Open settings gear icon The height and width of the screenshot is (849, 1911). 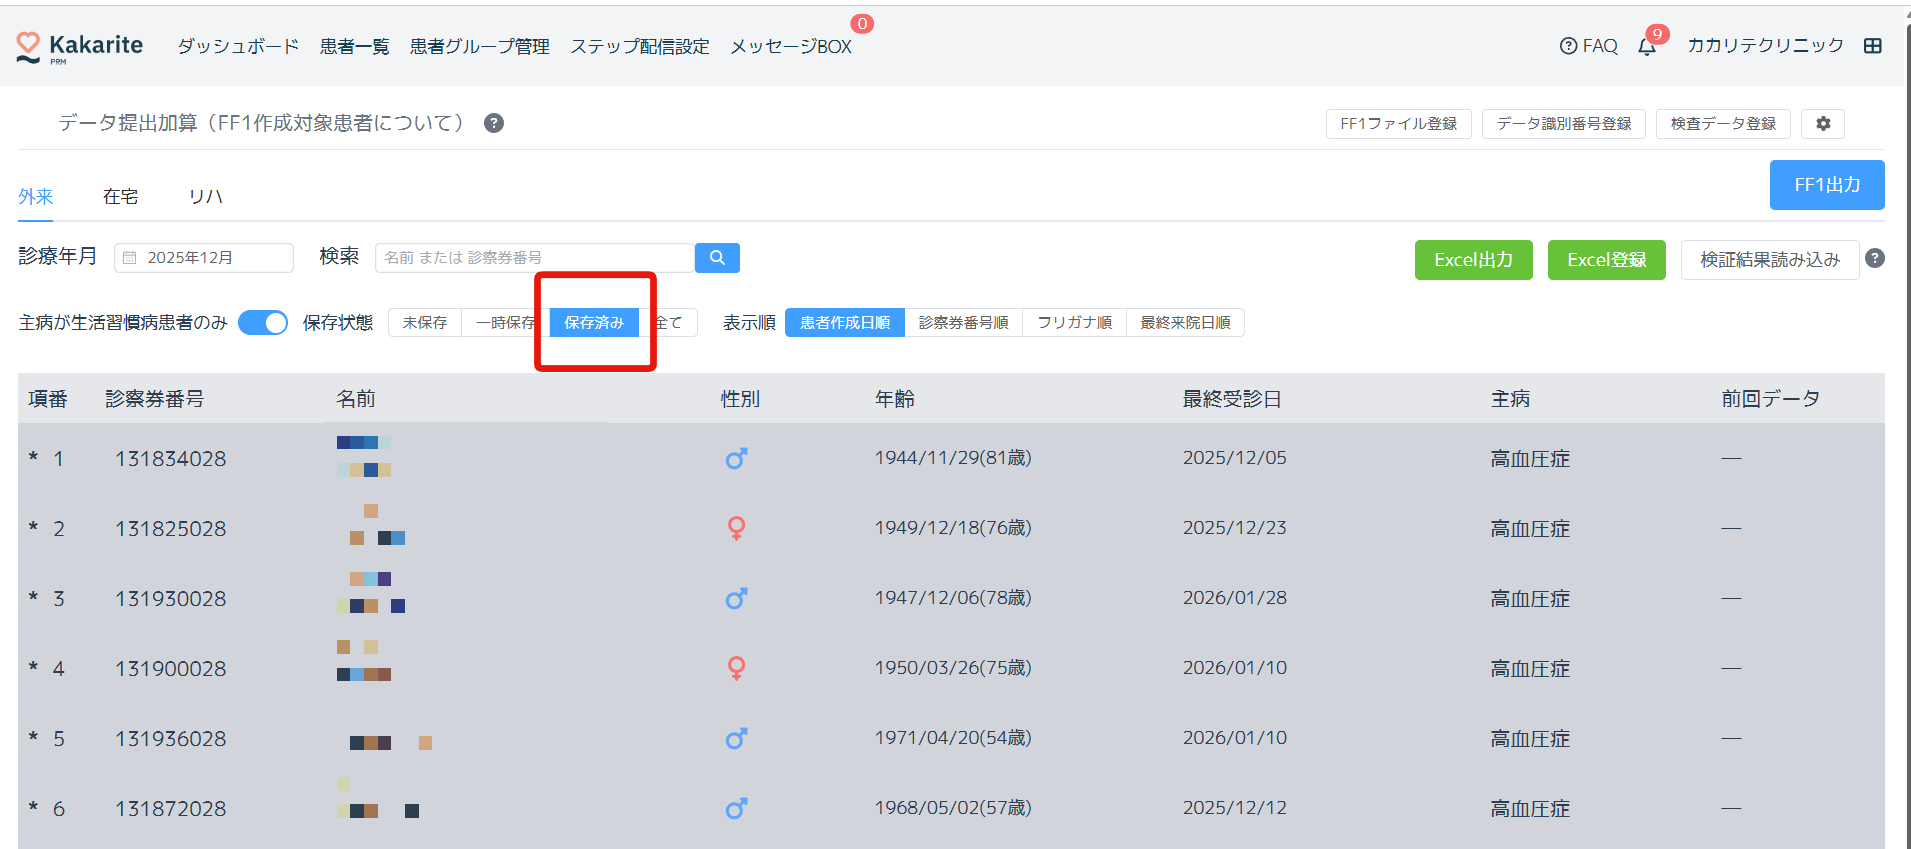(1823, 124)
